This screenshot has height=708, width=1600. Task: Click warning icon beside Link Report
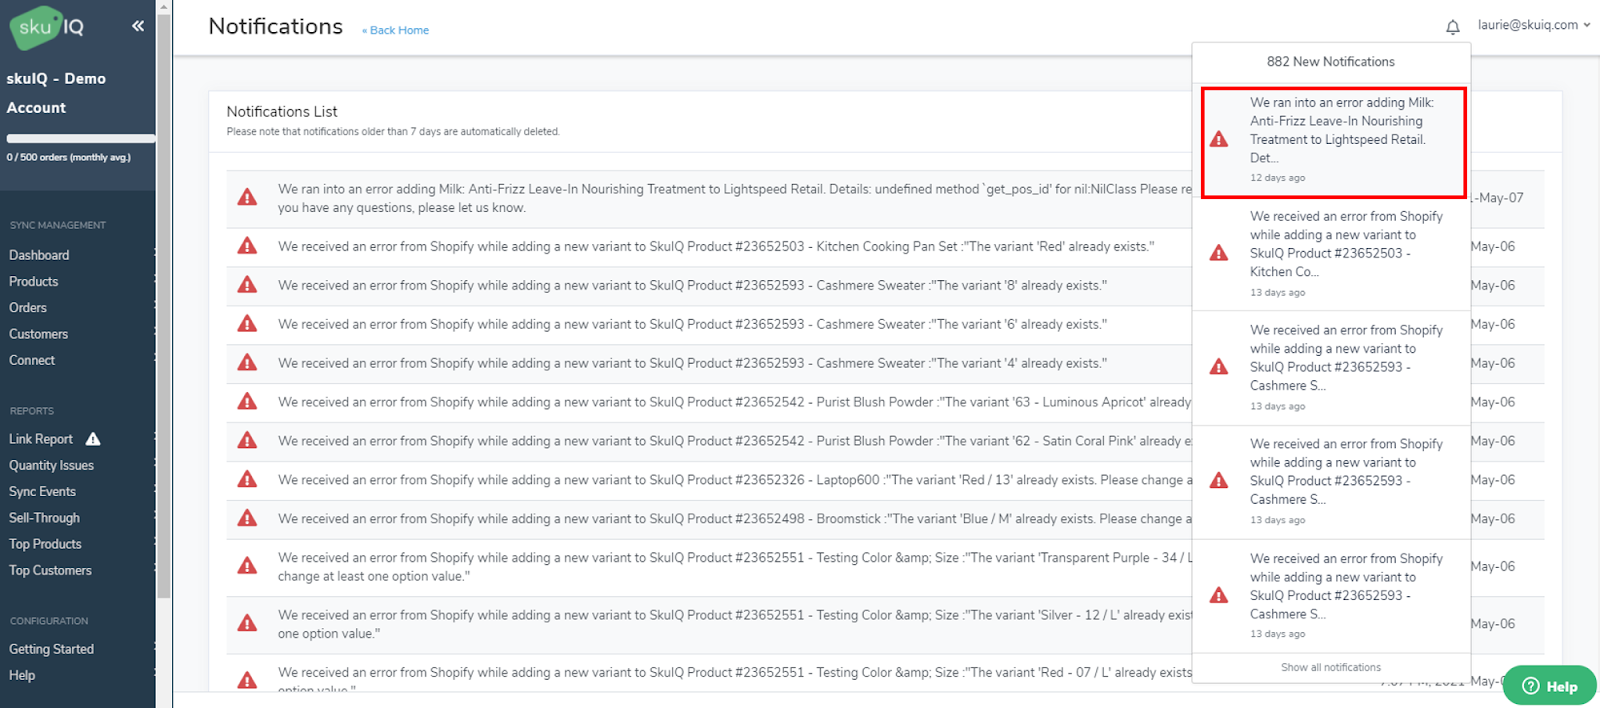(x=93, y=439)
